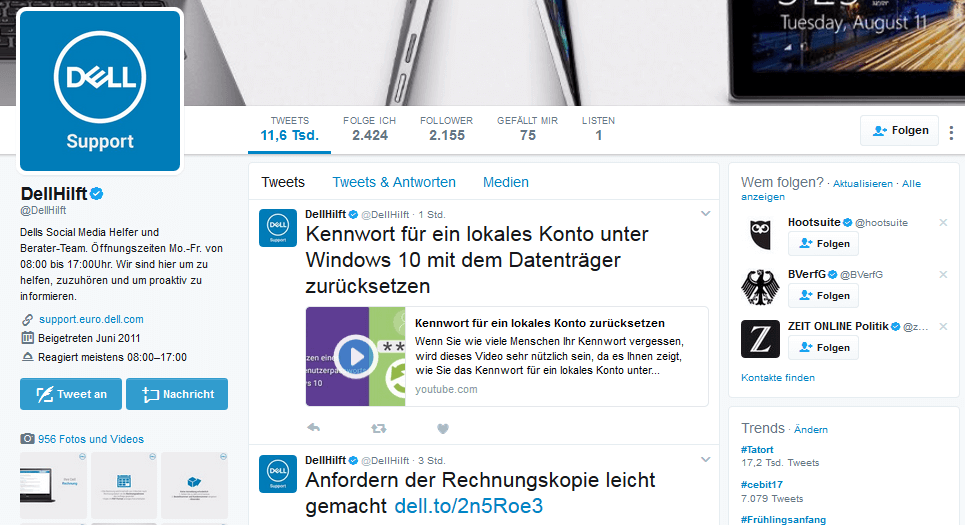
Task: Click @DellHilft handle under profile name
Action: 43,210
